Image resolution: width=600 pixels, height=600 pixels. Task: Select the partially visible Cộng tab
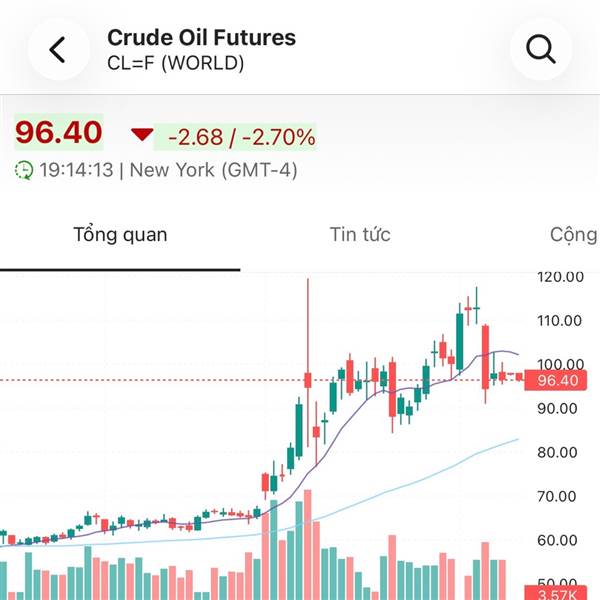(573, 236)
